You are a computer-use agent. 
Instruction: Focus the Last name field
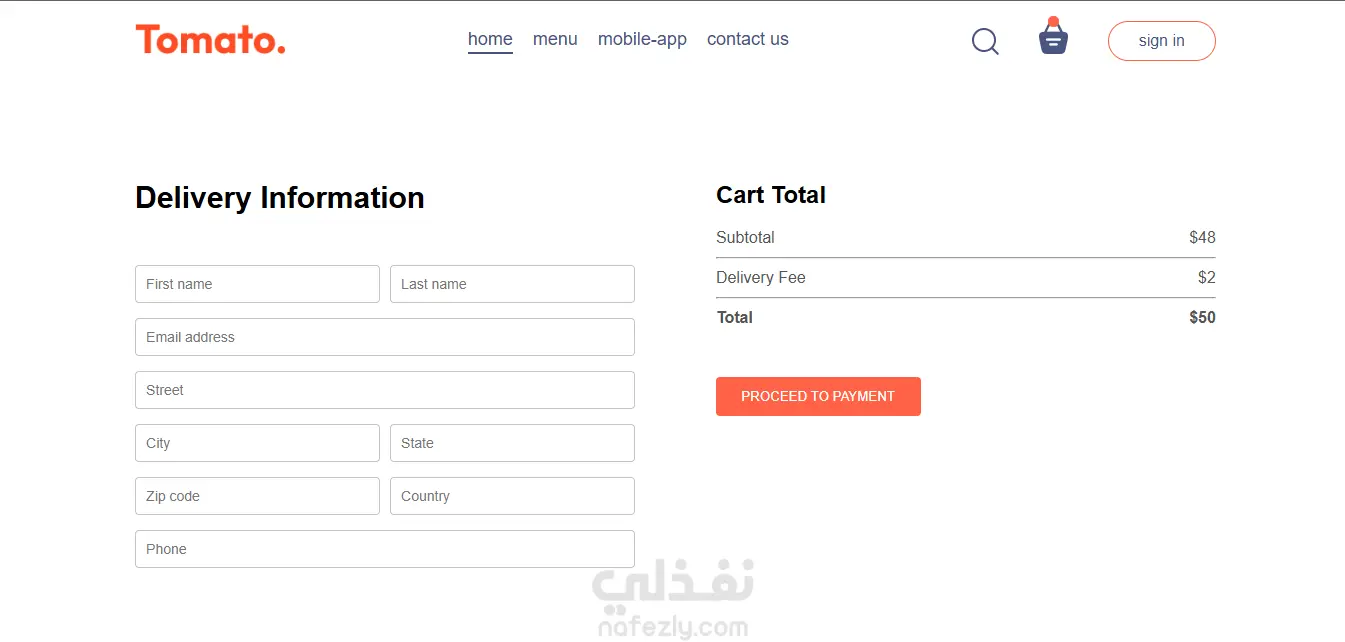[x=512, y=284]
